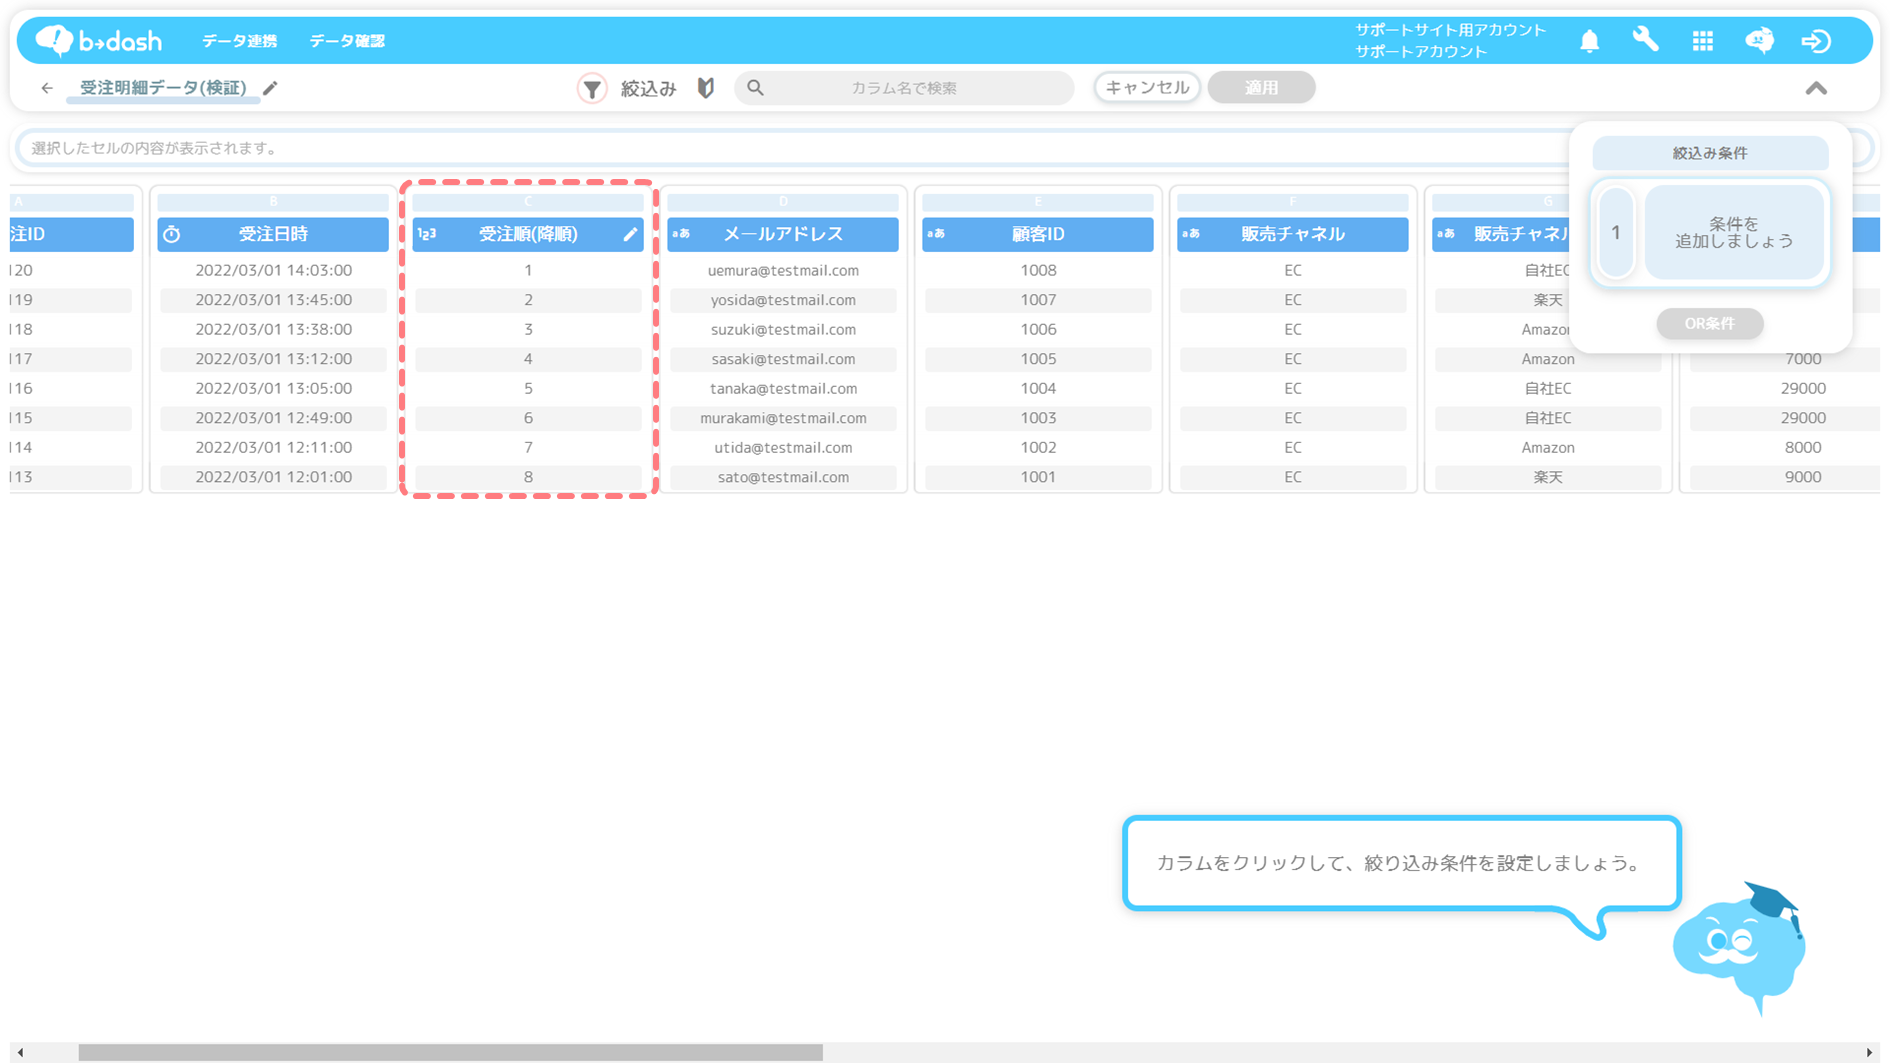This screenshot has width=1890, height=1063.
Task: Click the text type icon on 顧客ID
Action: (x=936, y=234)
